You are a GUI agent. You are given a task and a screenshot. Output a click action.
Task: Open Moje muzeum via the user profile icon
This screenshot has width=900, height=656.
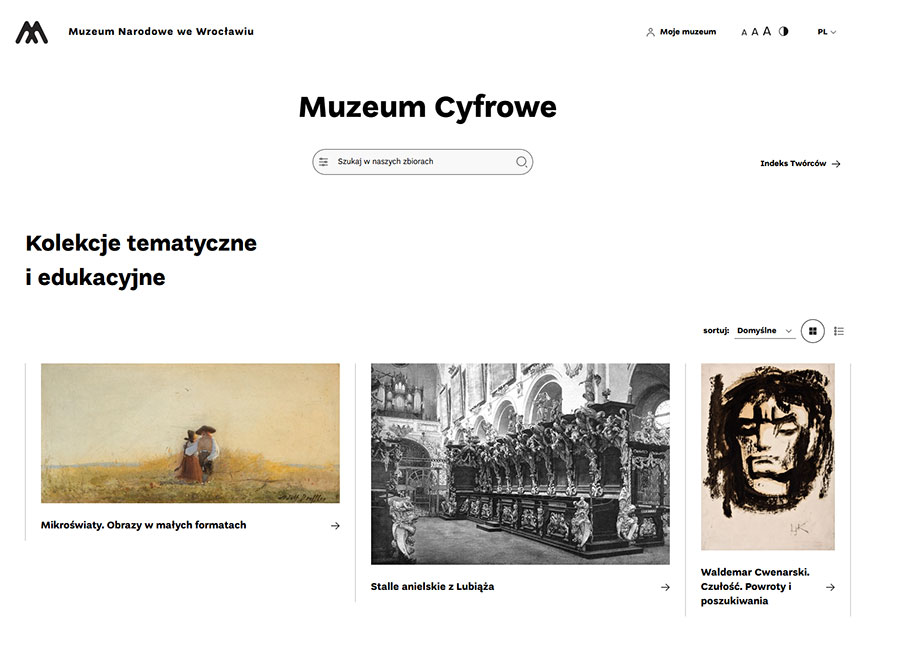(x=651, y=31)
